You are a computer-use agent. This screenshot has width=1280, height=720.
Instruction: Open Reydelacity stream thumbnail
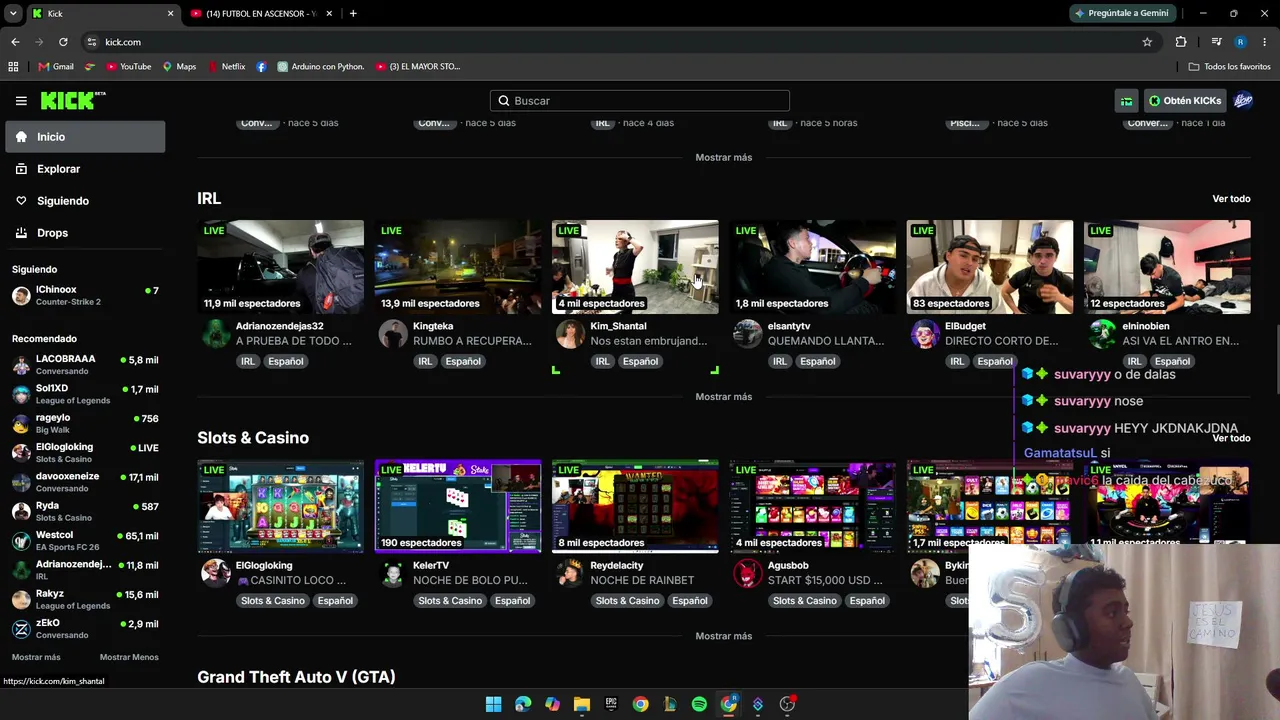click(635, 506)
